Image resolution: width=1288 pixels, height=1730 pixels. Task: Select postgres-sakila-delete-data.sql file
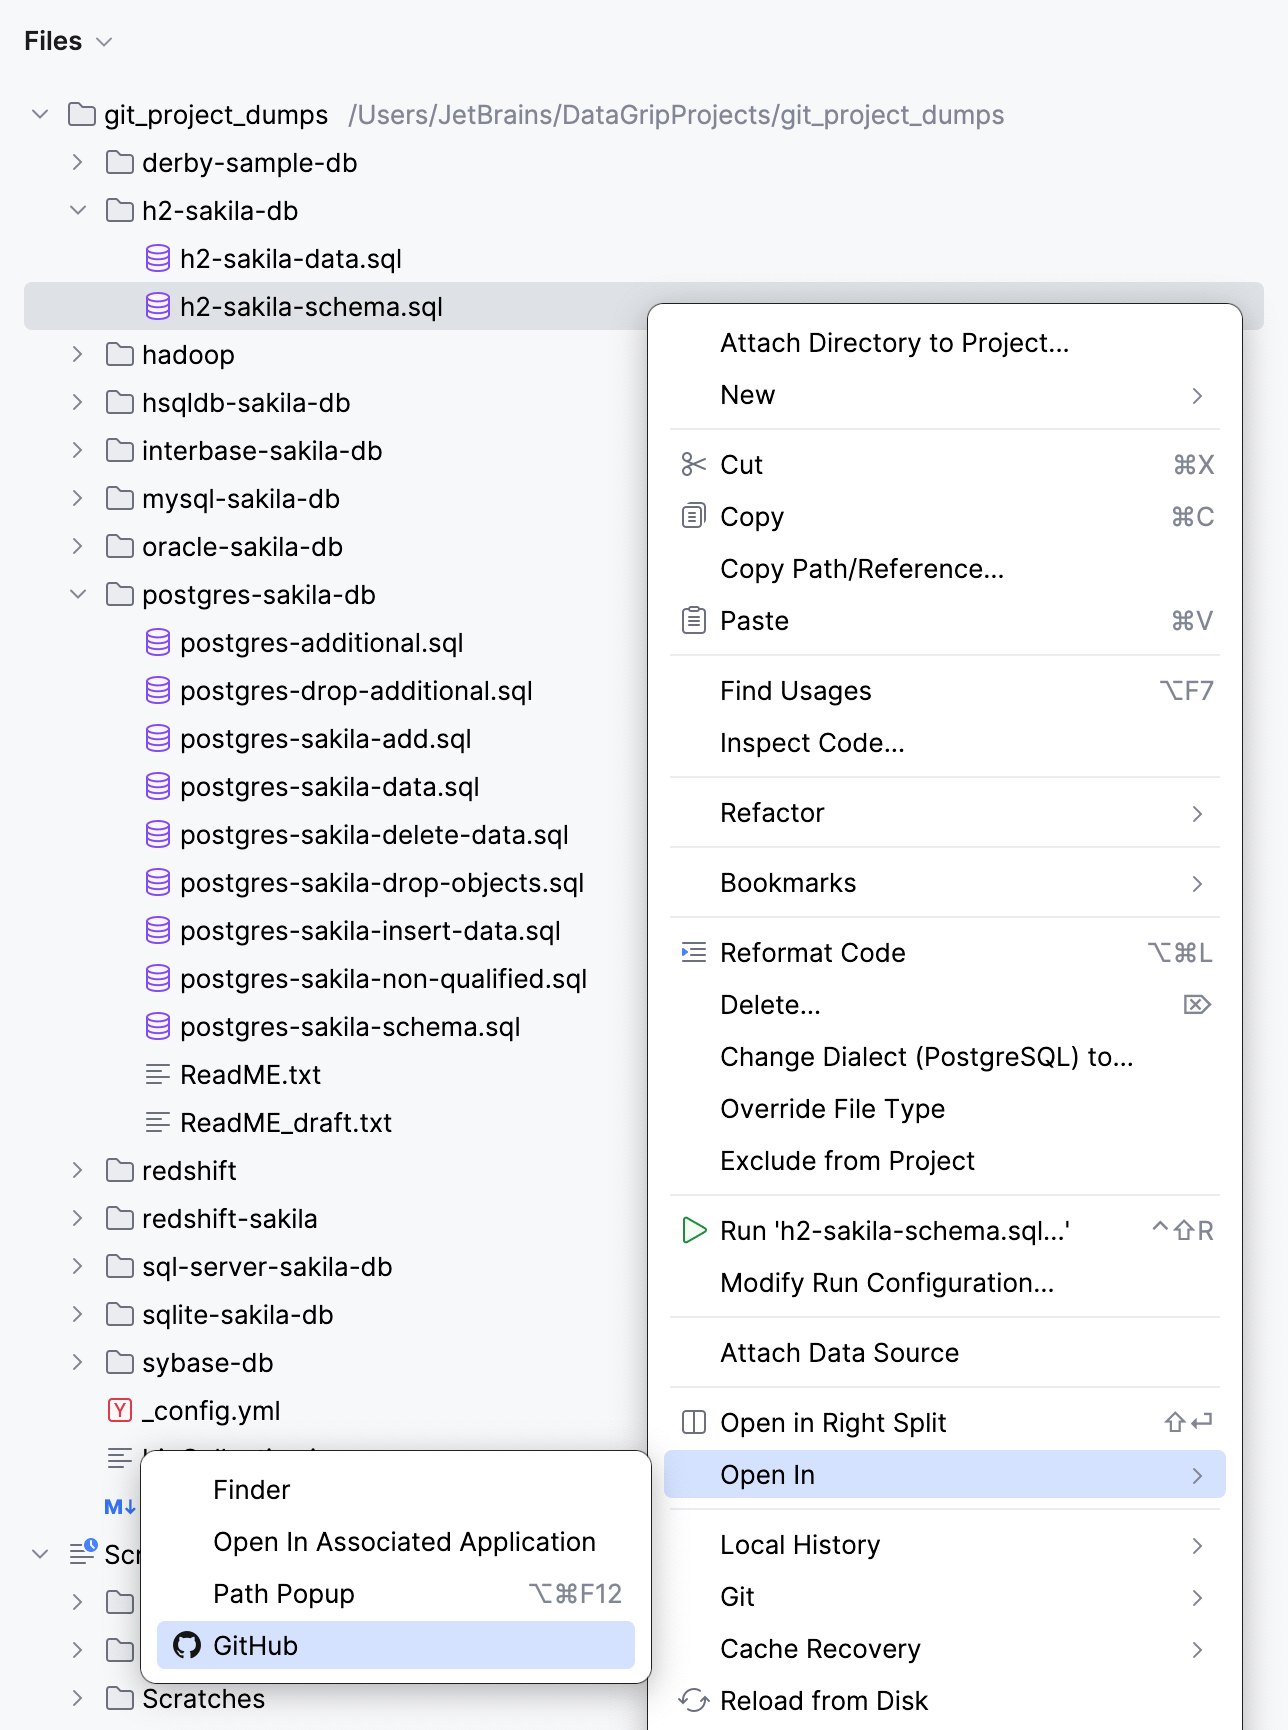click(374, 835)
